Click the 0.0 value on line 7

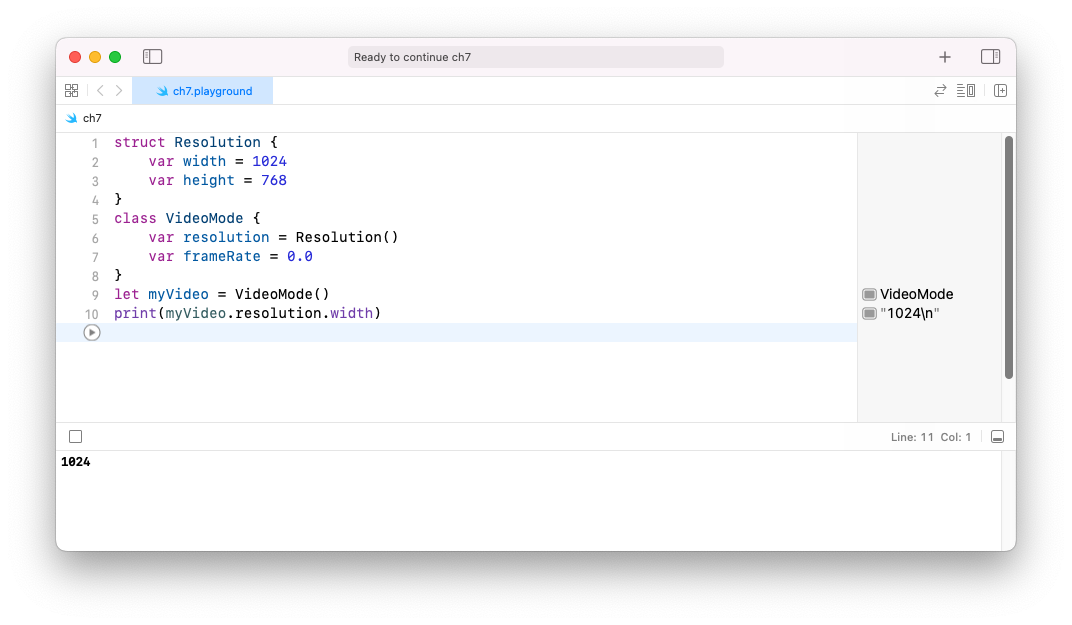tap(299, 256)
